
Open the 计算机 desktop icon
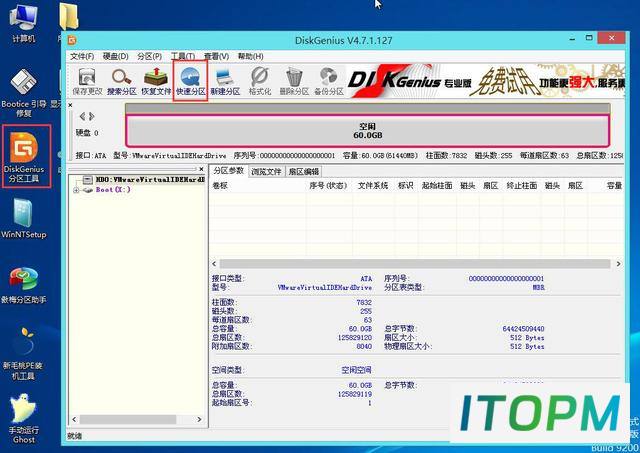pyautogui.click(x=24, y=24)
